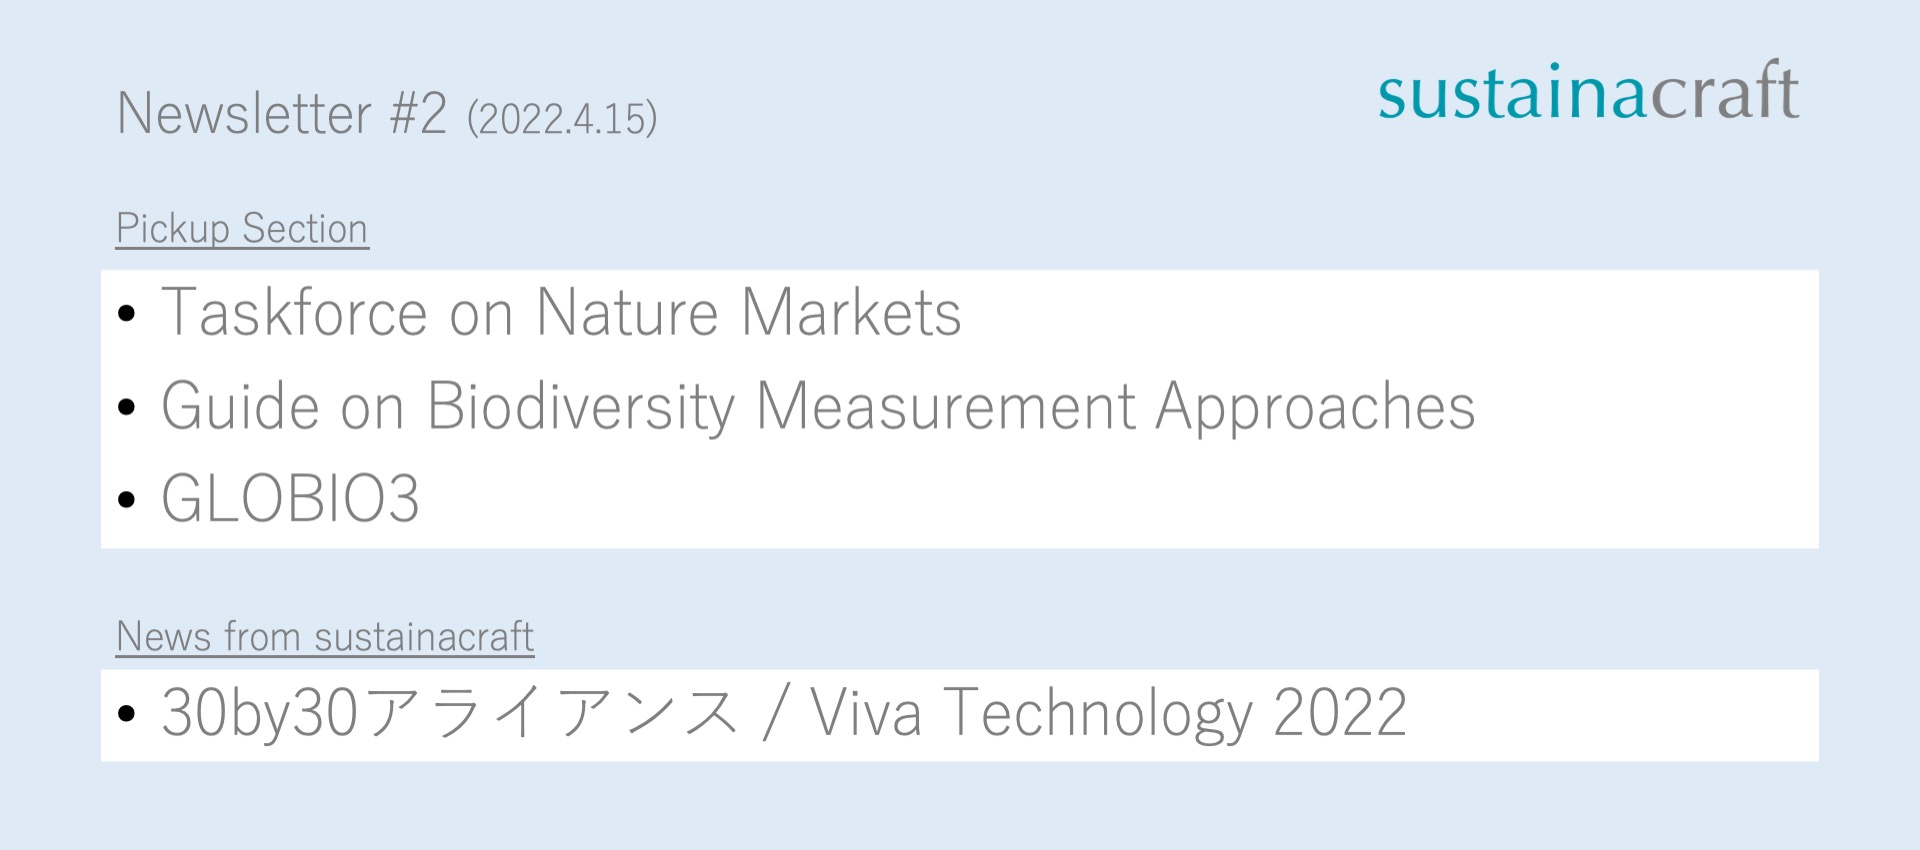Select the Taskforce on Nature Markets item

pyautogui.click(x=561, y=313)
